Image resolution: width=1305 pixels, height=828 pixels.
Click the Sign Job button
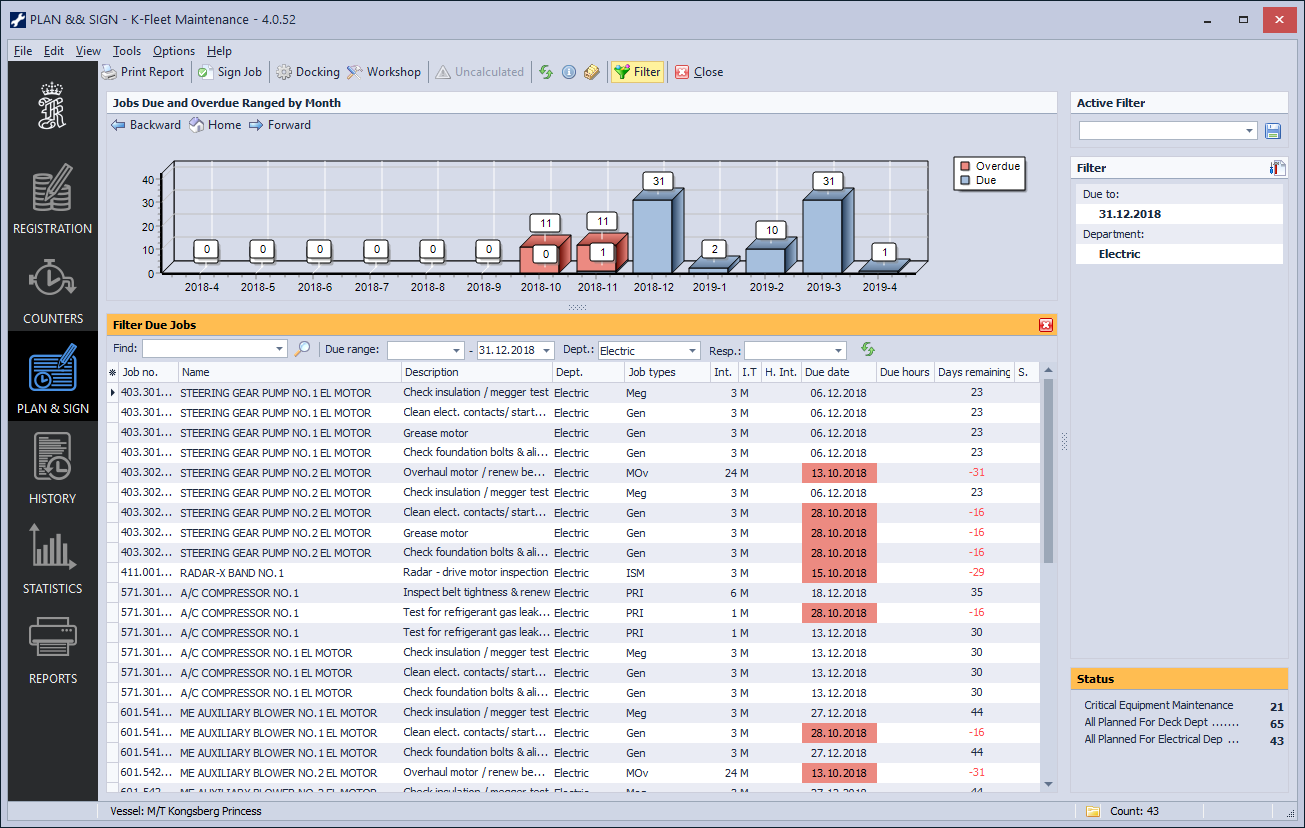pos(230,72)
